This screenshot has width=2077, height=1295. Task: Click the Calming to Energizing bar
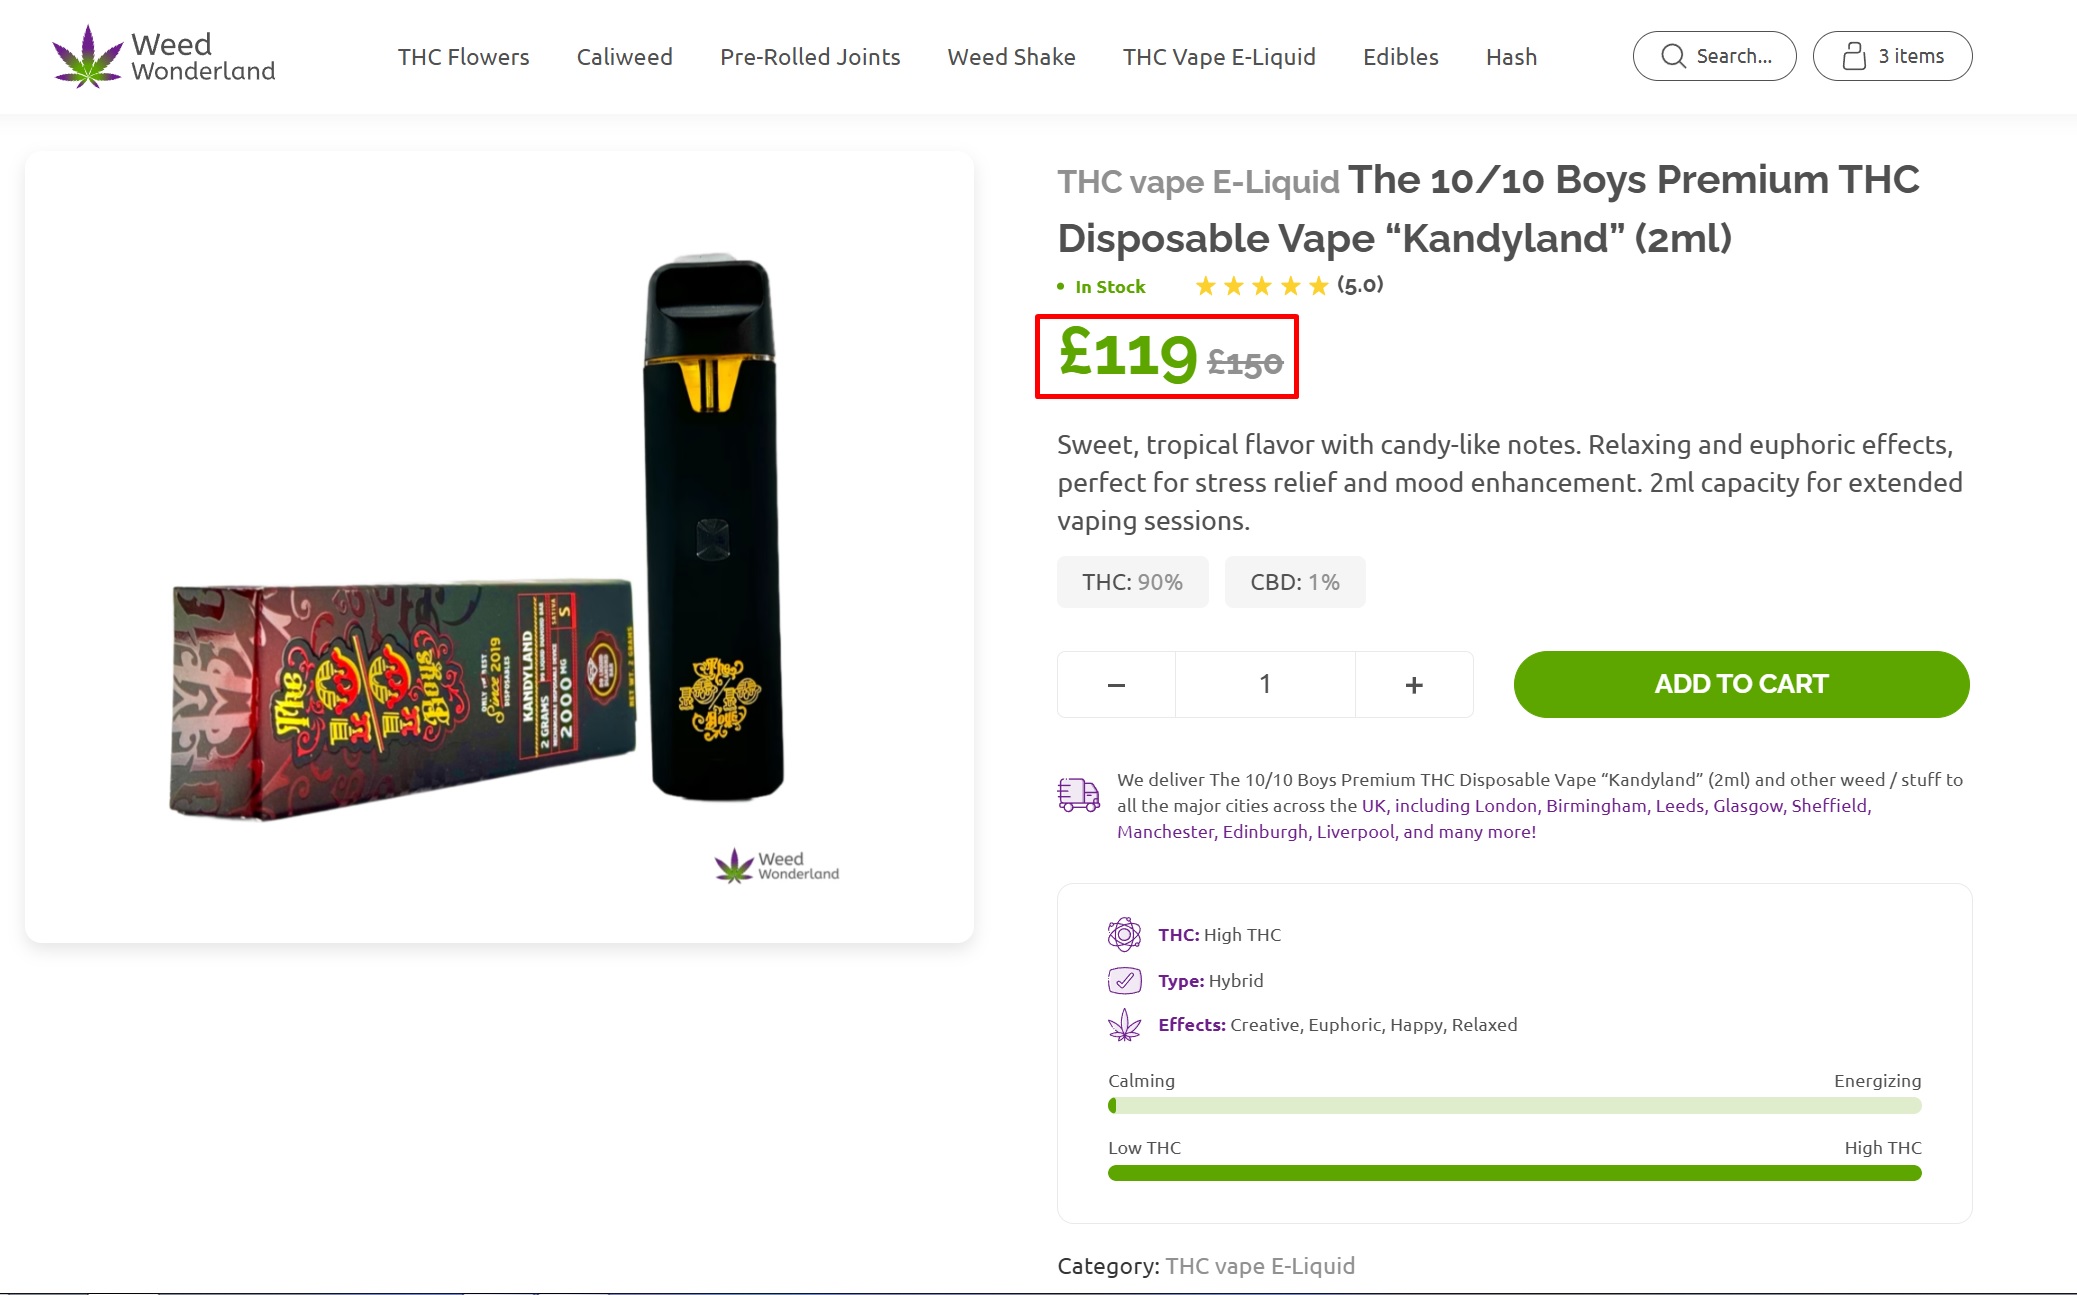[1514, 1106]
